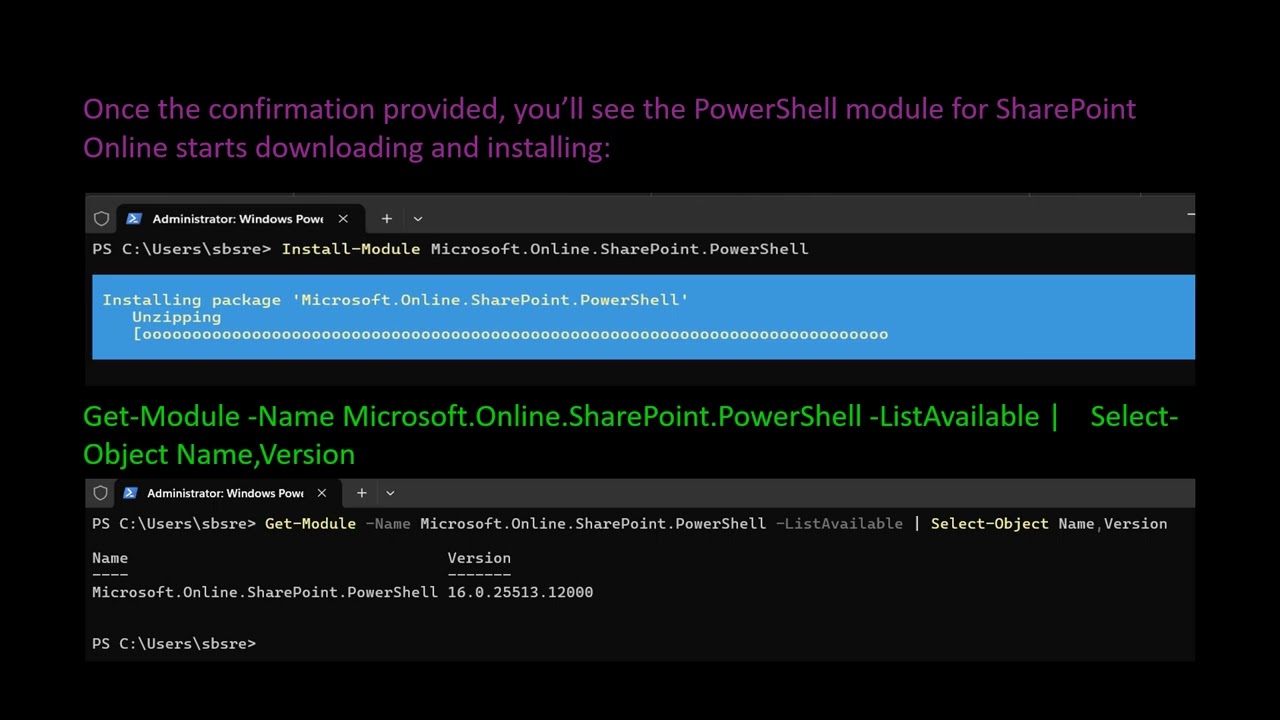Screen dimensions: 1280x720
Task: Click the 'Version' column header
Action: point(479,558)
